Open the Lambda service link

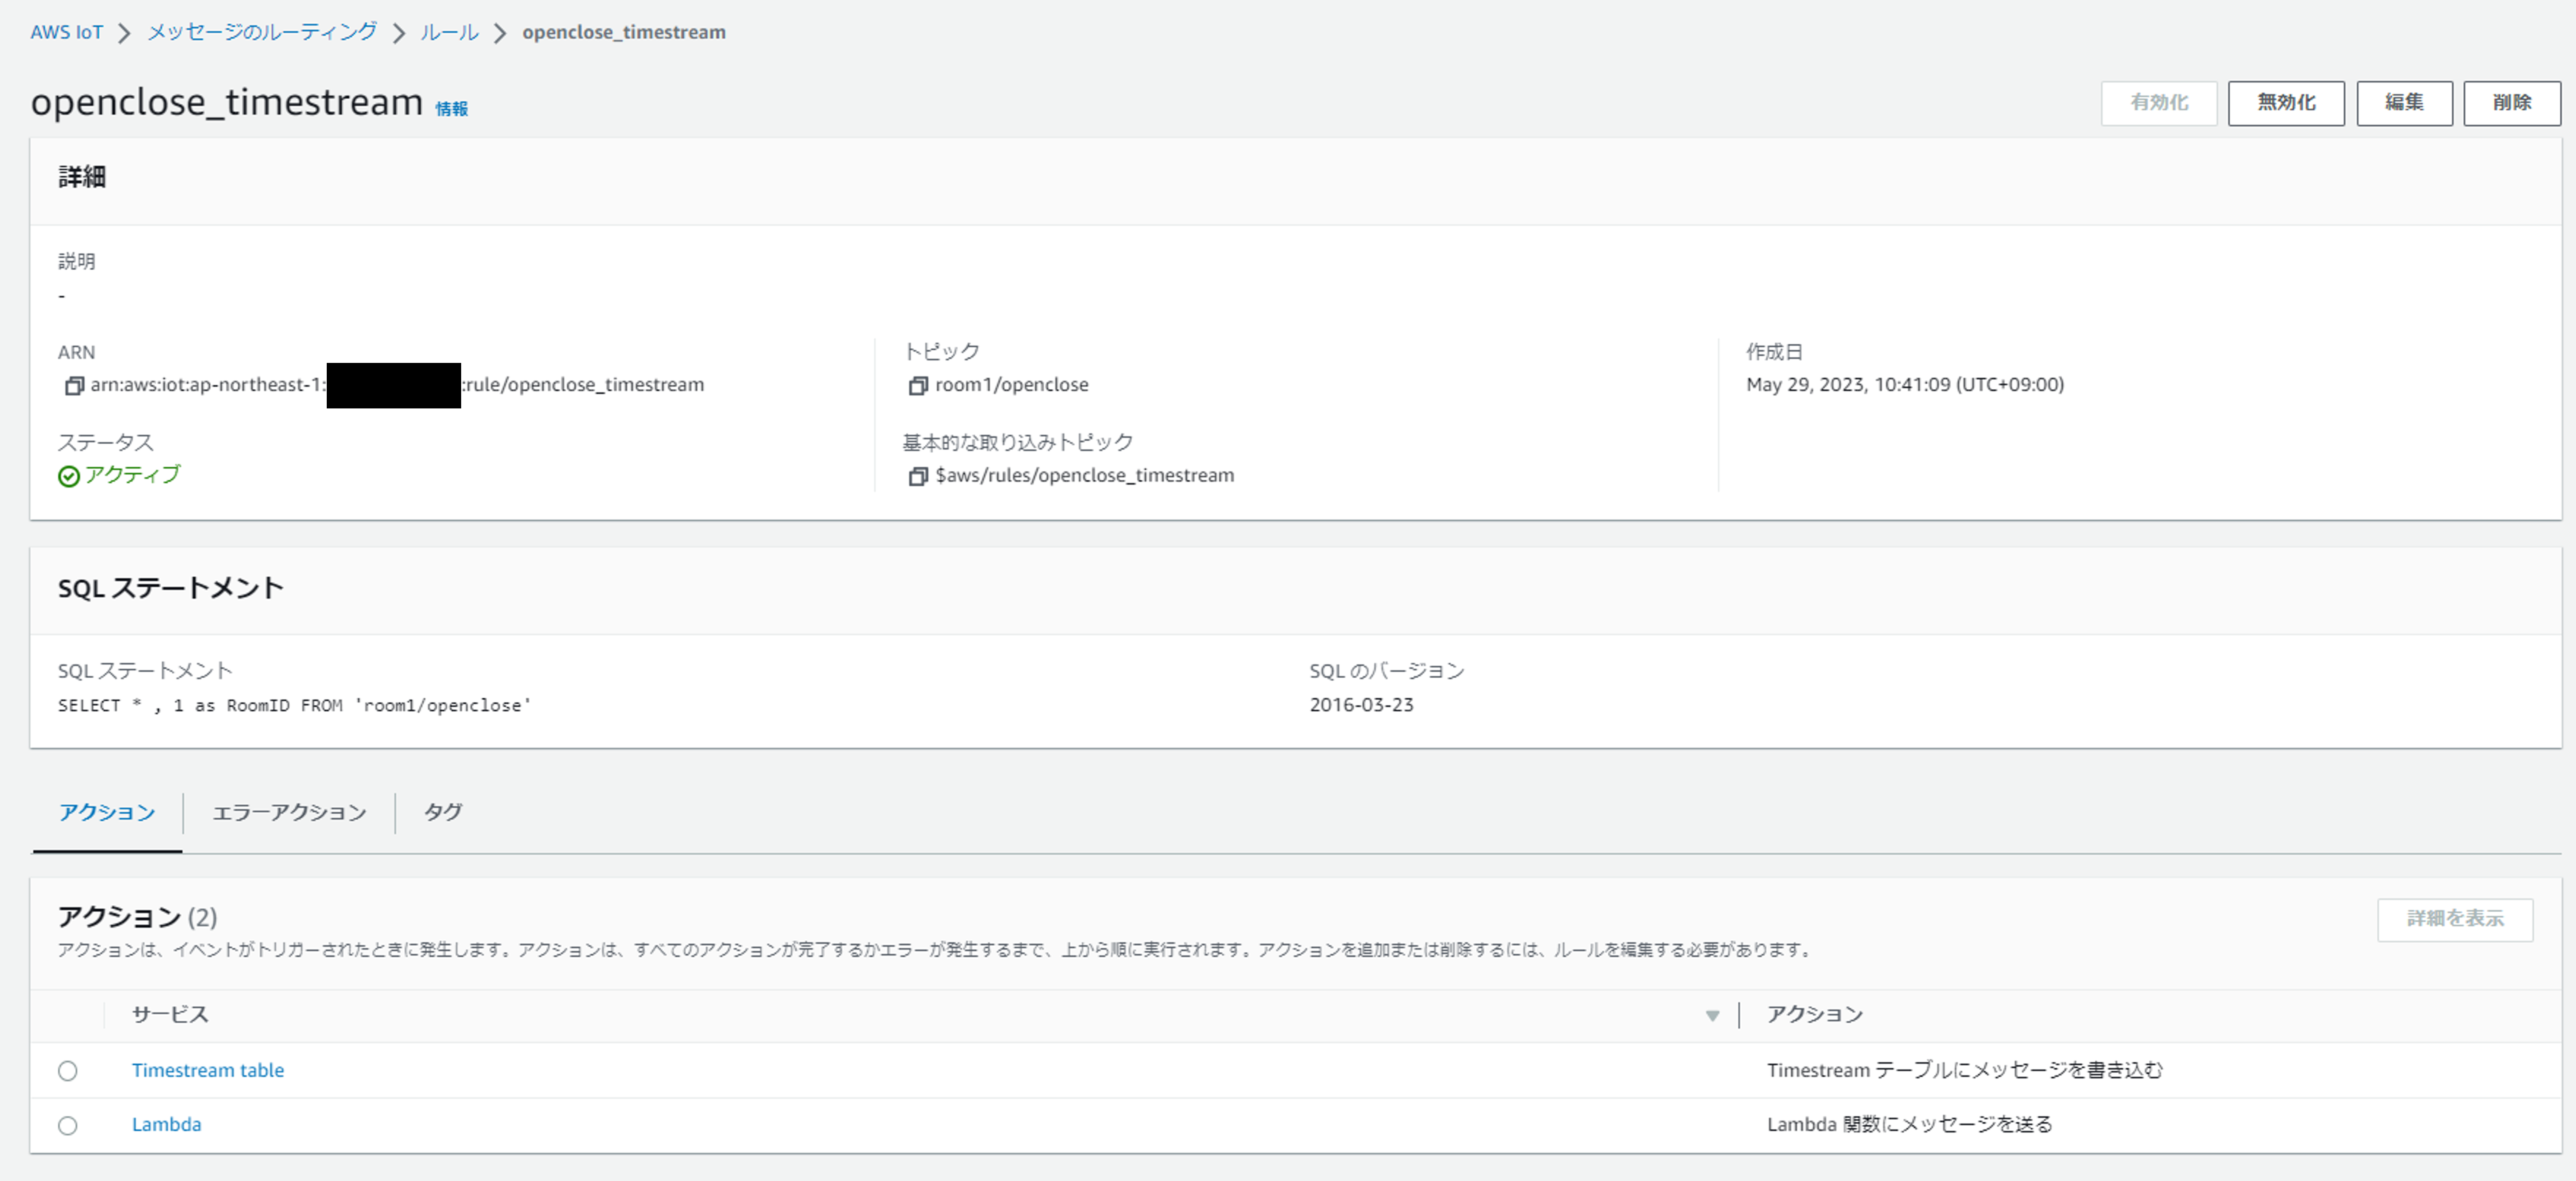[166, 1124]
